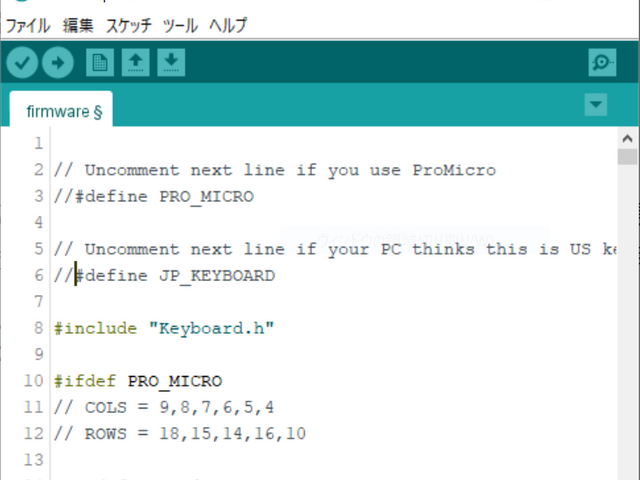The height and width of the screenshot is (480, 640).
Task: Place cursor in #define PRO_MICRO line
Action: tap(154, 197)
